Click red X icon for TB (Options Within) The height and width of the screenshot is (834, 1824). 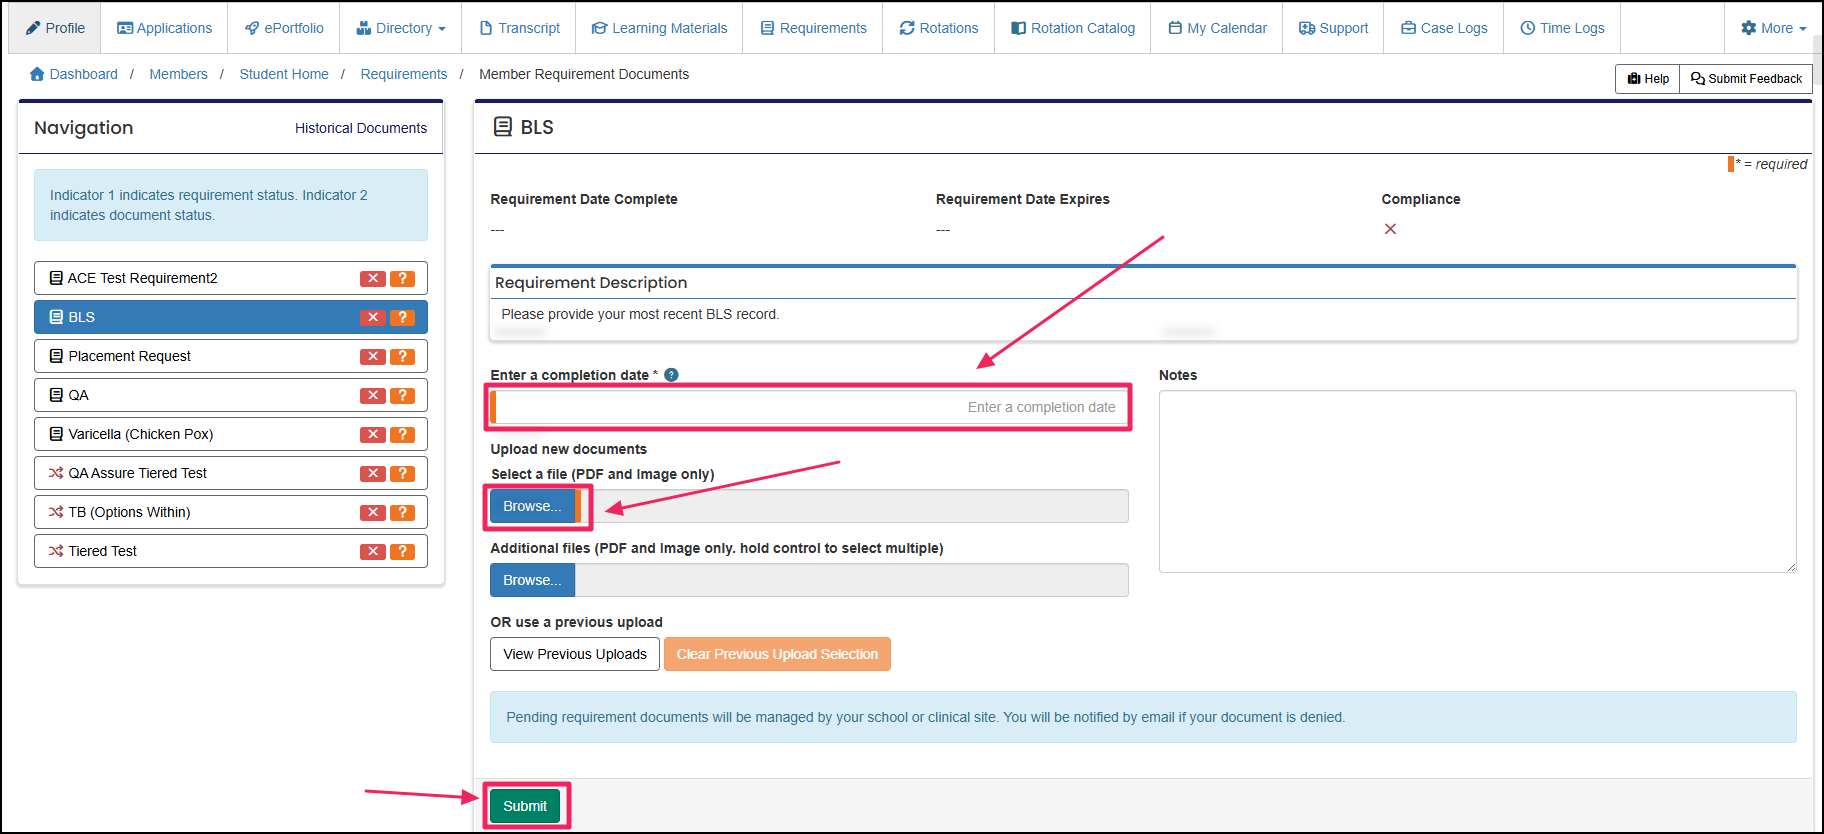373,513
